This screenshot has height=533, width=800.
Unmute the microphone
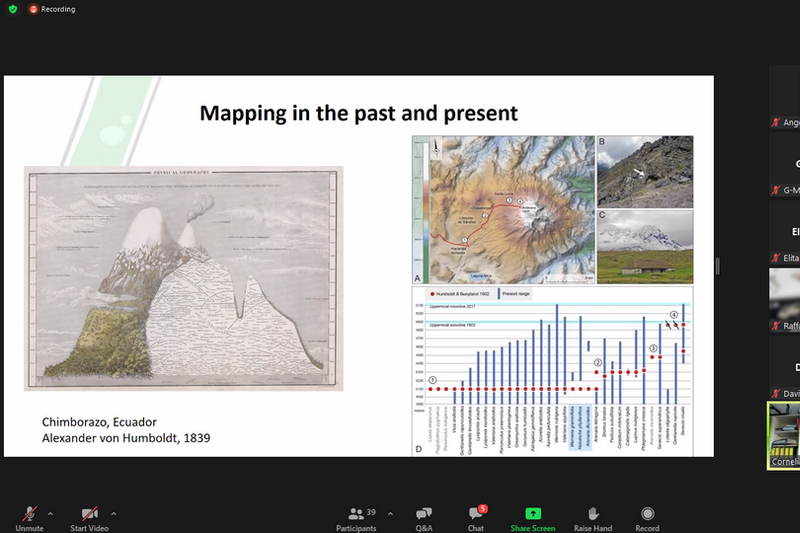[x=30, y=518]
